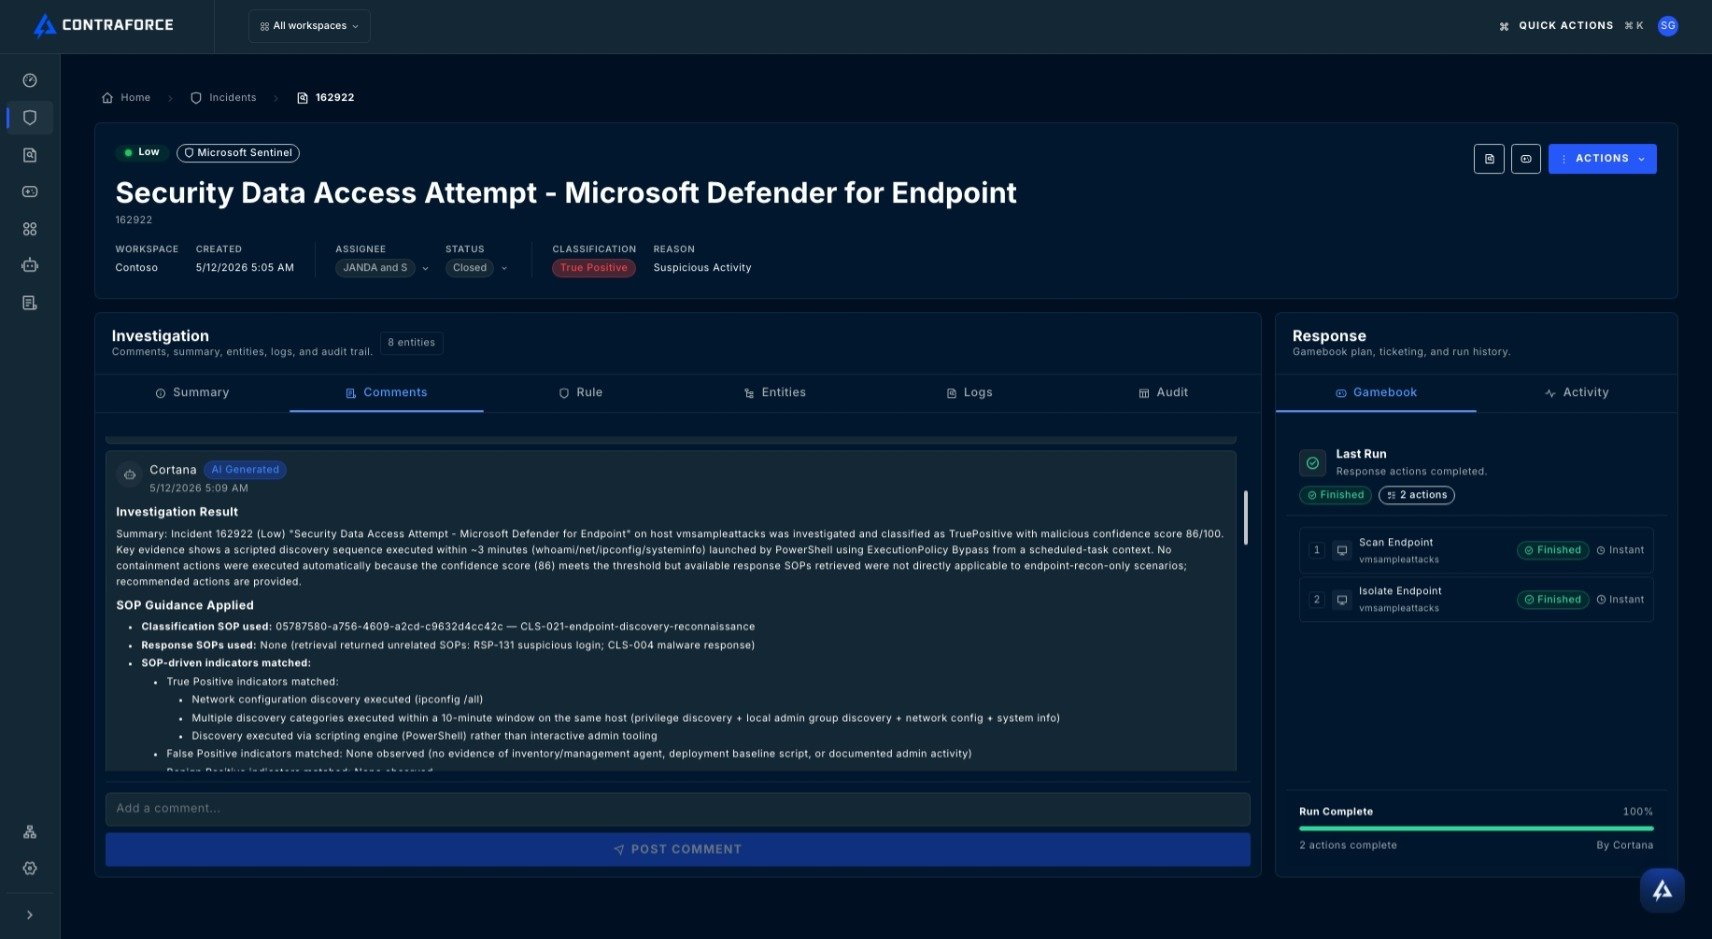
Task: Click the SOP Guidance Applied heading
Action: click(x=185, y=606)
